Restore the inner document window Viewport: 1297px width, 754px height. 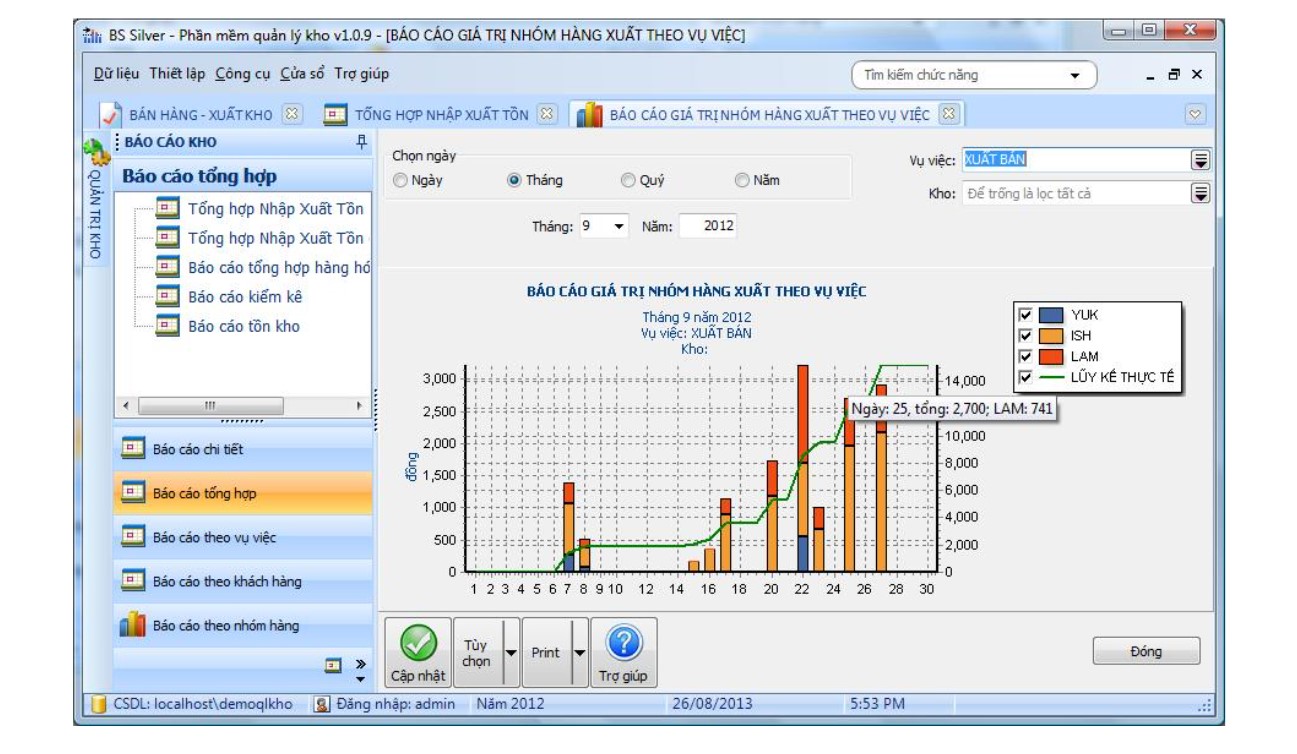pyautogui.click(x=1174, y=75)
